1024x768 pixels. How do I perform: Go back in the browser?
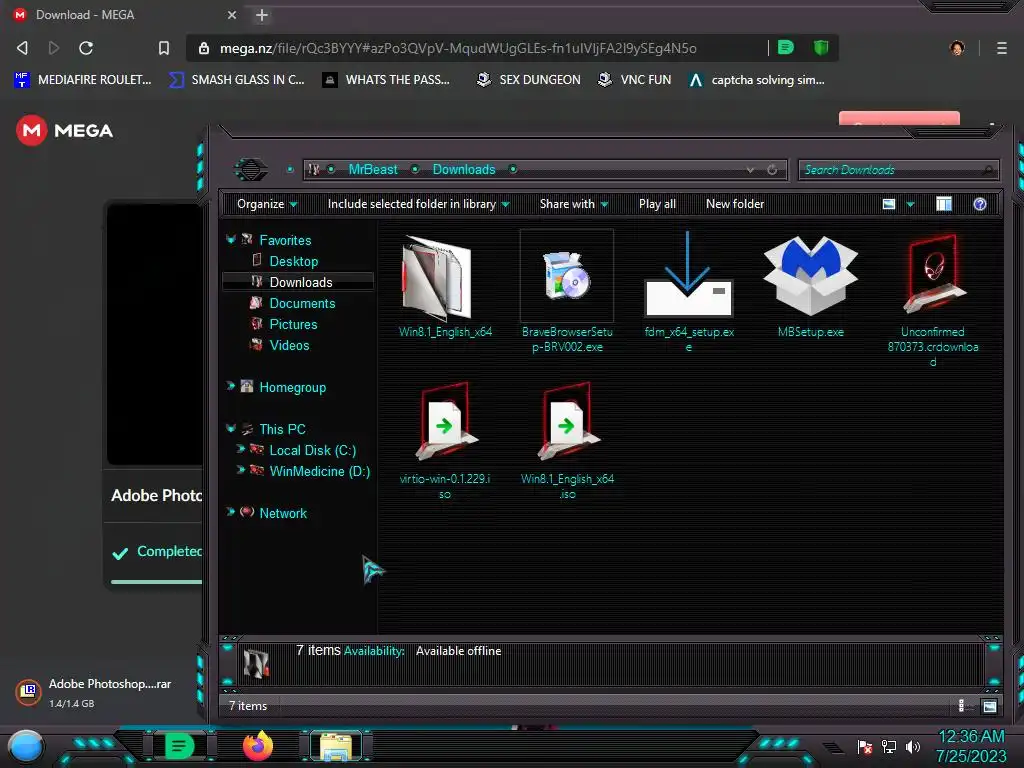[x=22, y=48]
